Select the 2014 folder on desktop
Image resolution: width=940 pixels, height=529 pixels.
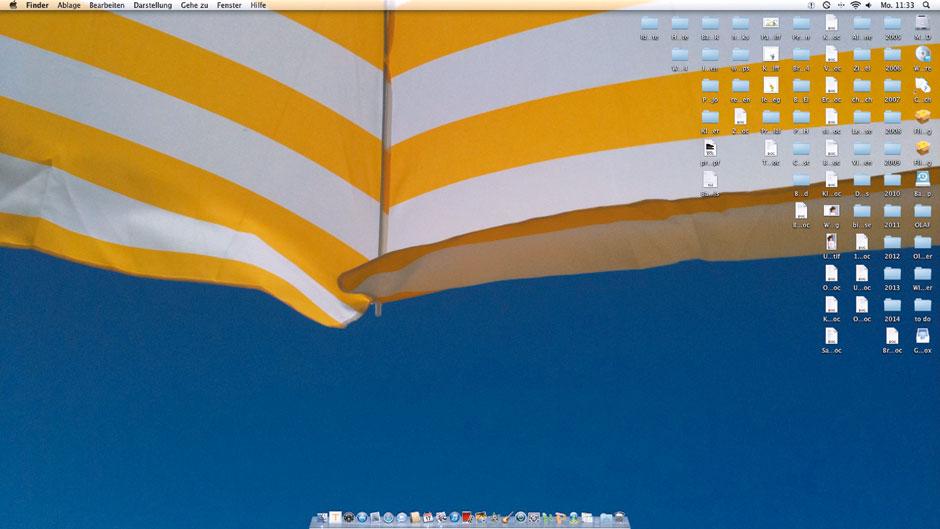pos(893,309)
